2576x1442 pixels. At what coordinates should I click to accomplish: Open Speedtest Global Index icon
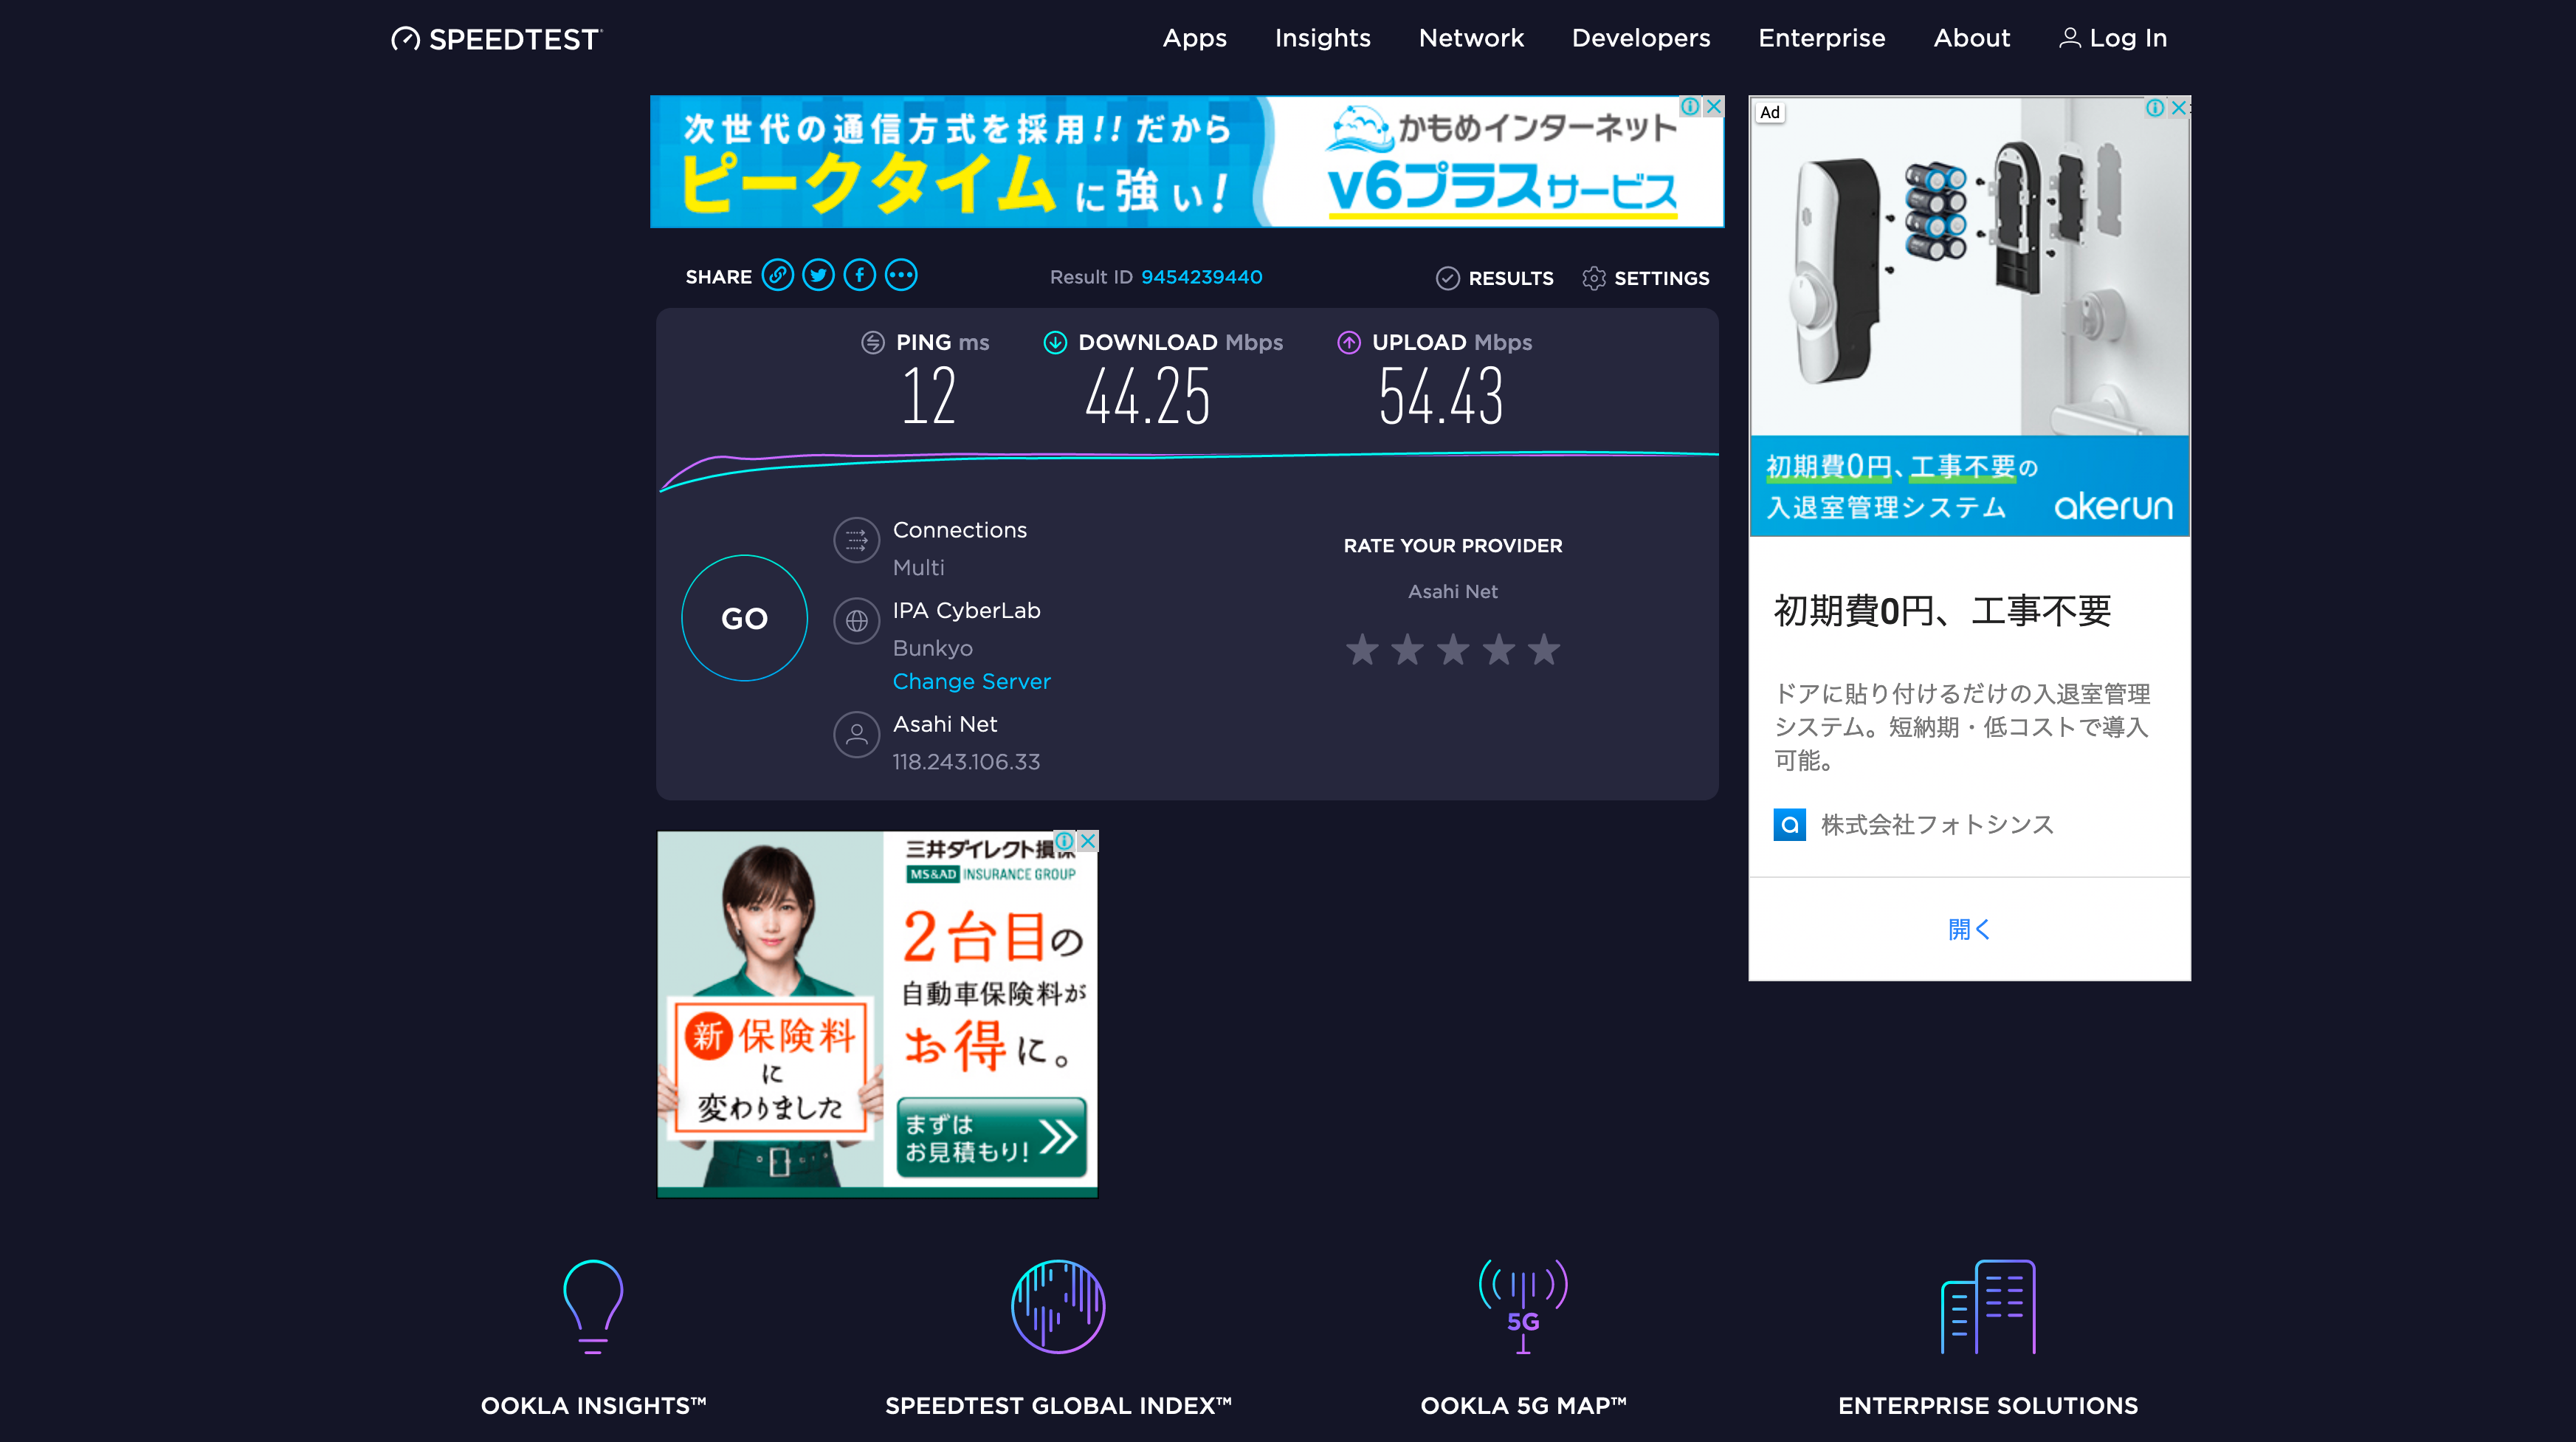[1058, 1306]
